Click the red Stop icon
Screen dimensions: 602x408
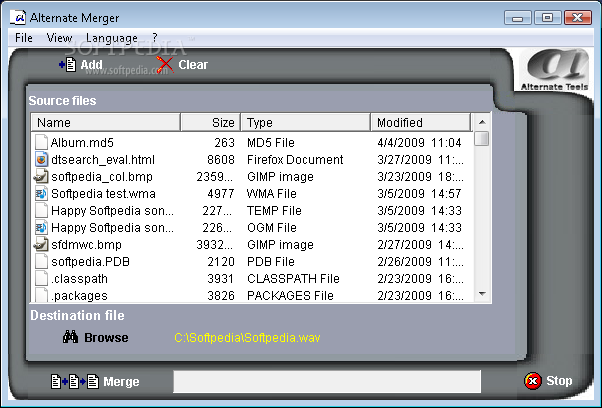tap(533, 381)
